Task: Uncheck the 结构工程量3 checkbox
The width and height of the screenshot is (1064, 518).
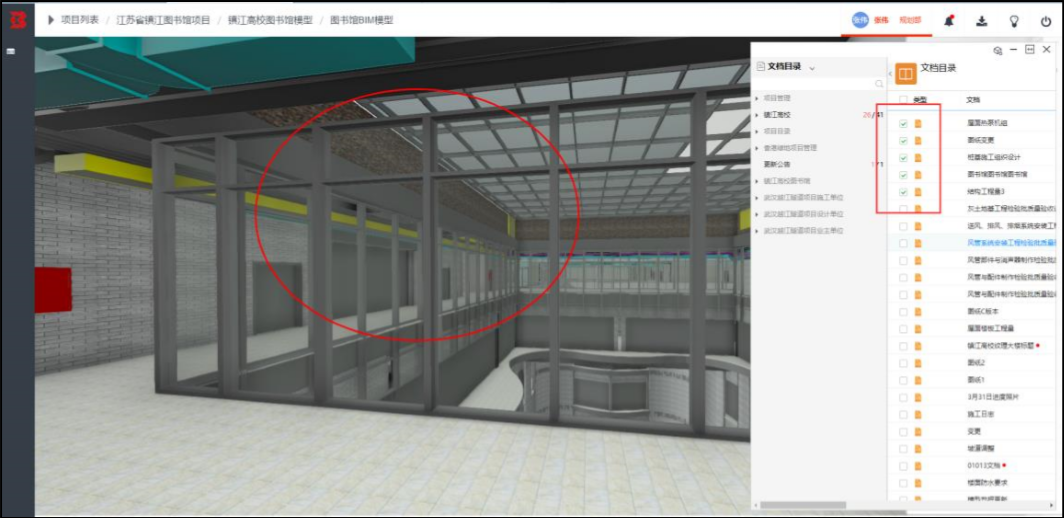Action: pos(903,192)
